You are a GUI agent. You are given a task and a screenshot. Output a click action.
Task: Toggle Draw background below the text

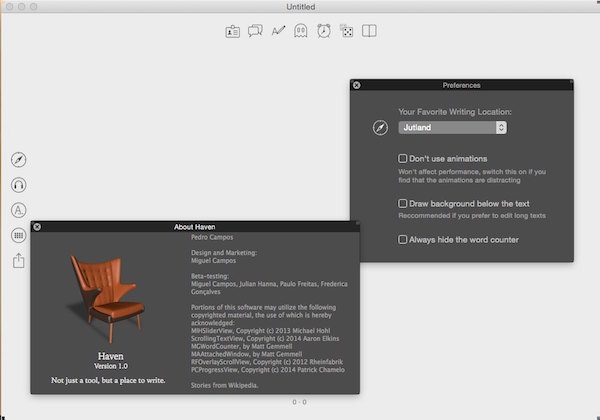pos(403,203)
